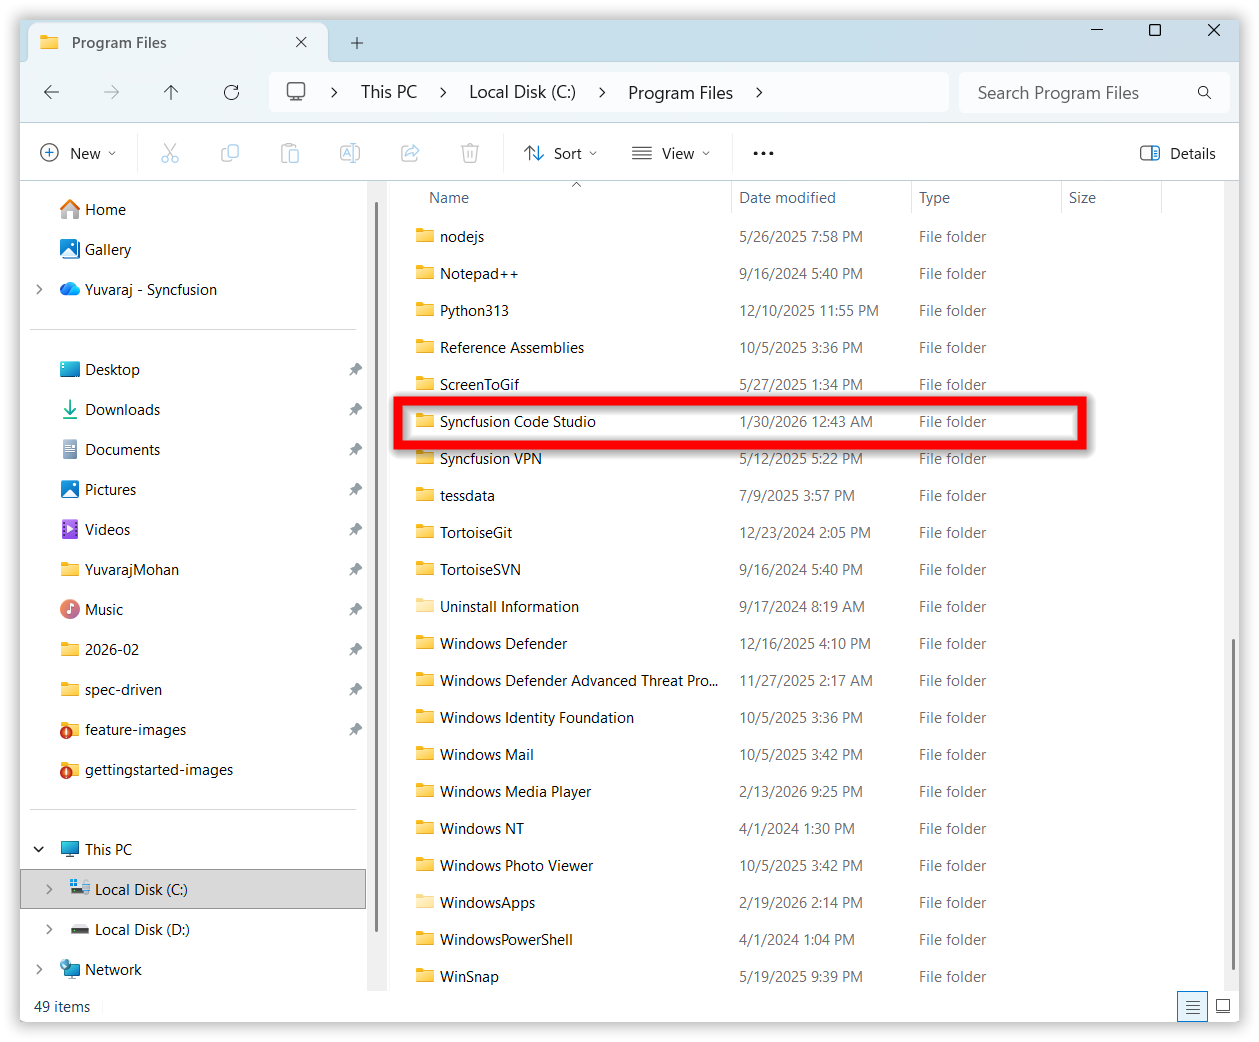Click the Back navigation arrow
The width and height of the screenshot is (1259, 1042).
click(x=52, y=92)
